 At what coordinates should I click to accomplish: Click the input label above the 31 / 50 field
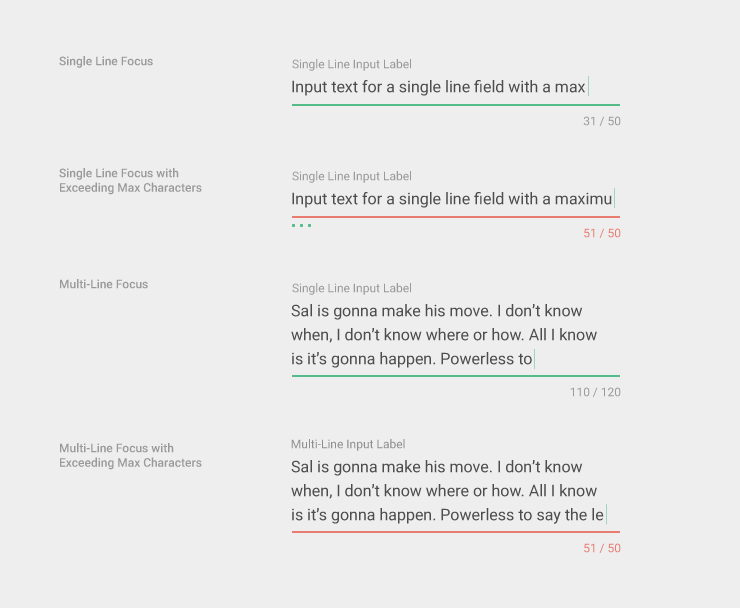351,64
